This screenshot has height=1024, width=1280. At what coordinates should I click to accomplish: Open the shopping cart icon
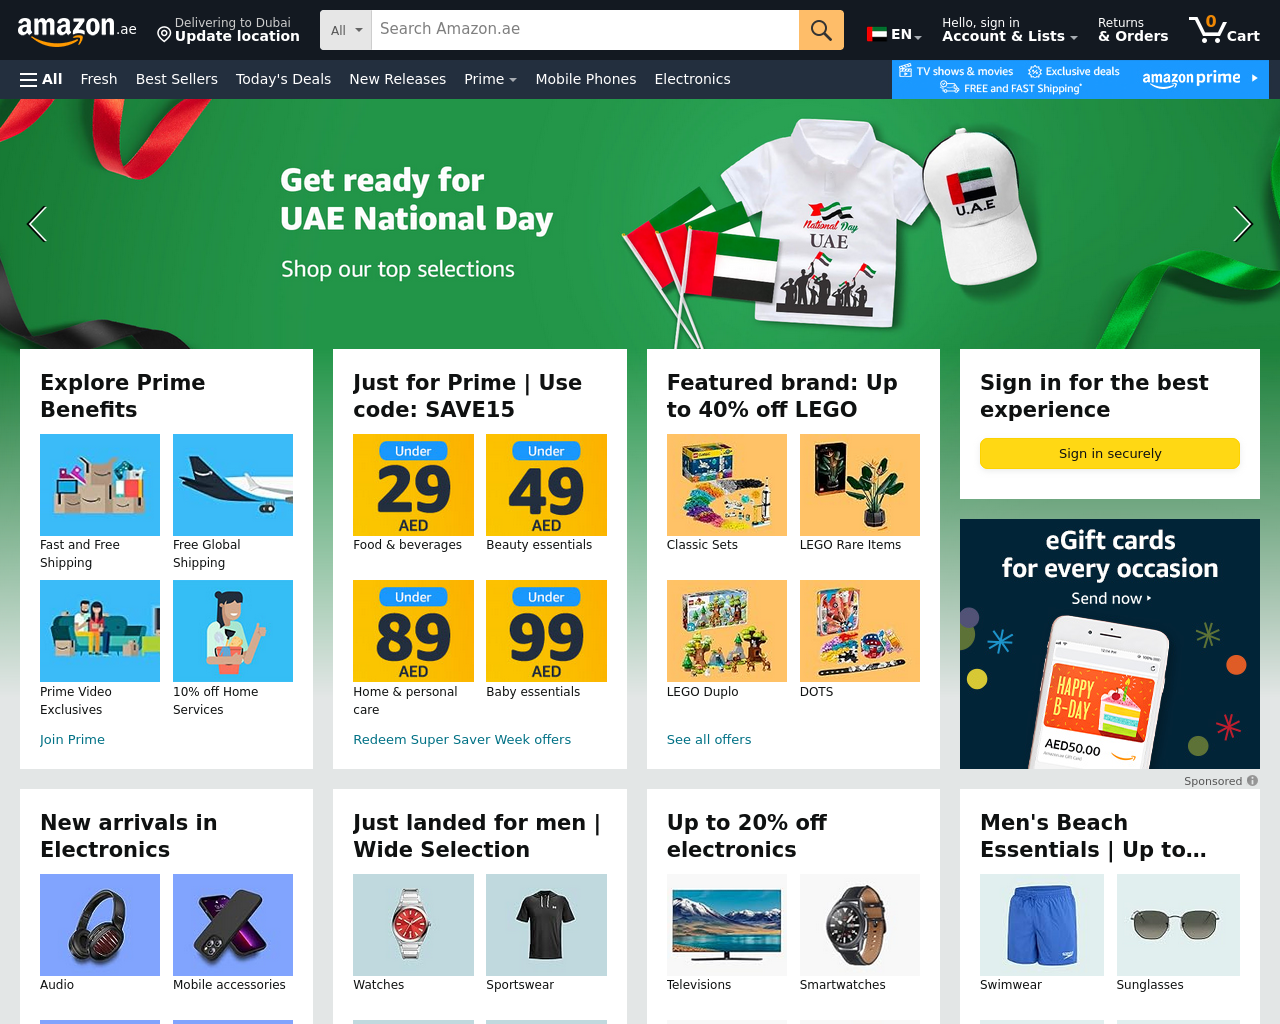(x=1224, y=30)
